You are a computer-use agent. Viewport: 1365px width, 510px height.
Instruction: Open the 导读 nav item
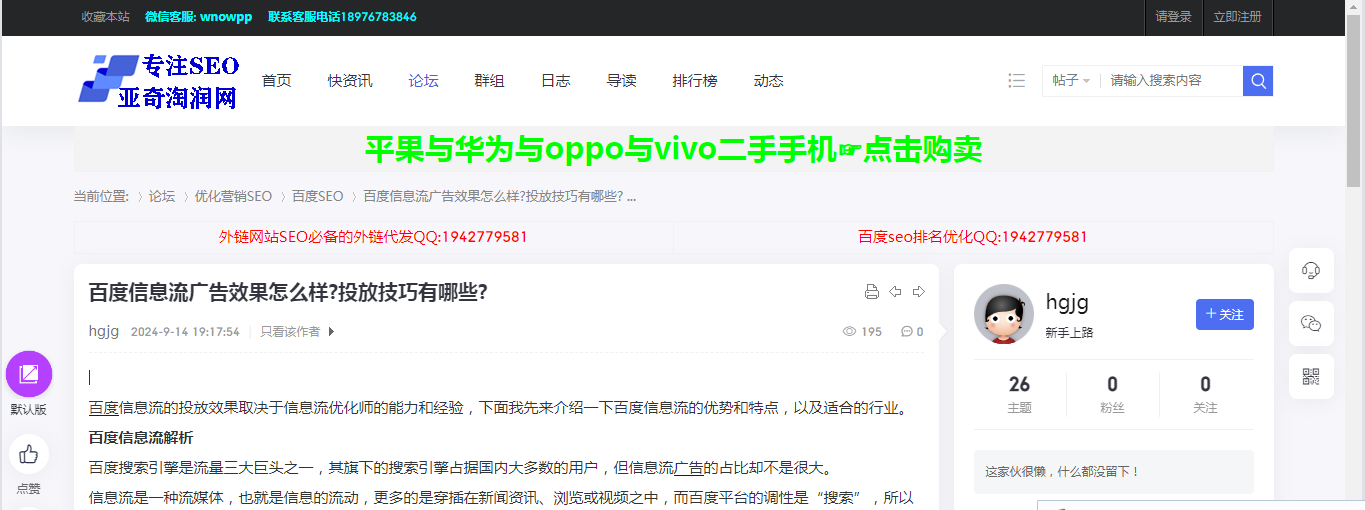pos(622,81)
